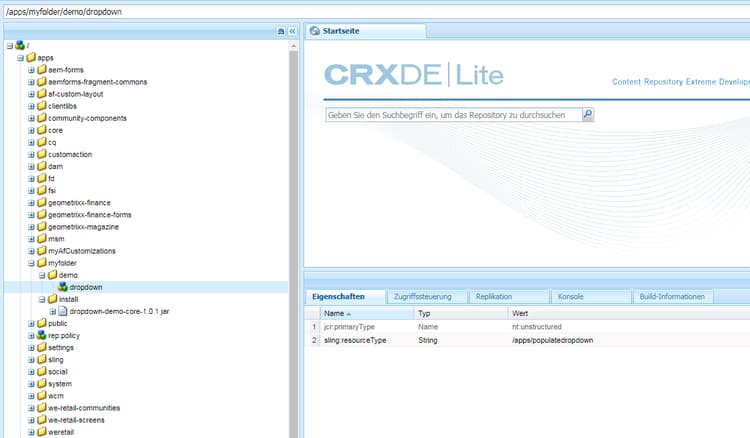Expand the aem-forms folder

tap(31, 70)
